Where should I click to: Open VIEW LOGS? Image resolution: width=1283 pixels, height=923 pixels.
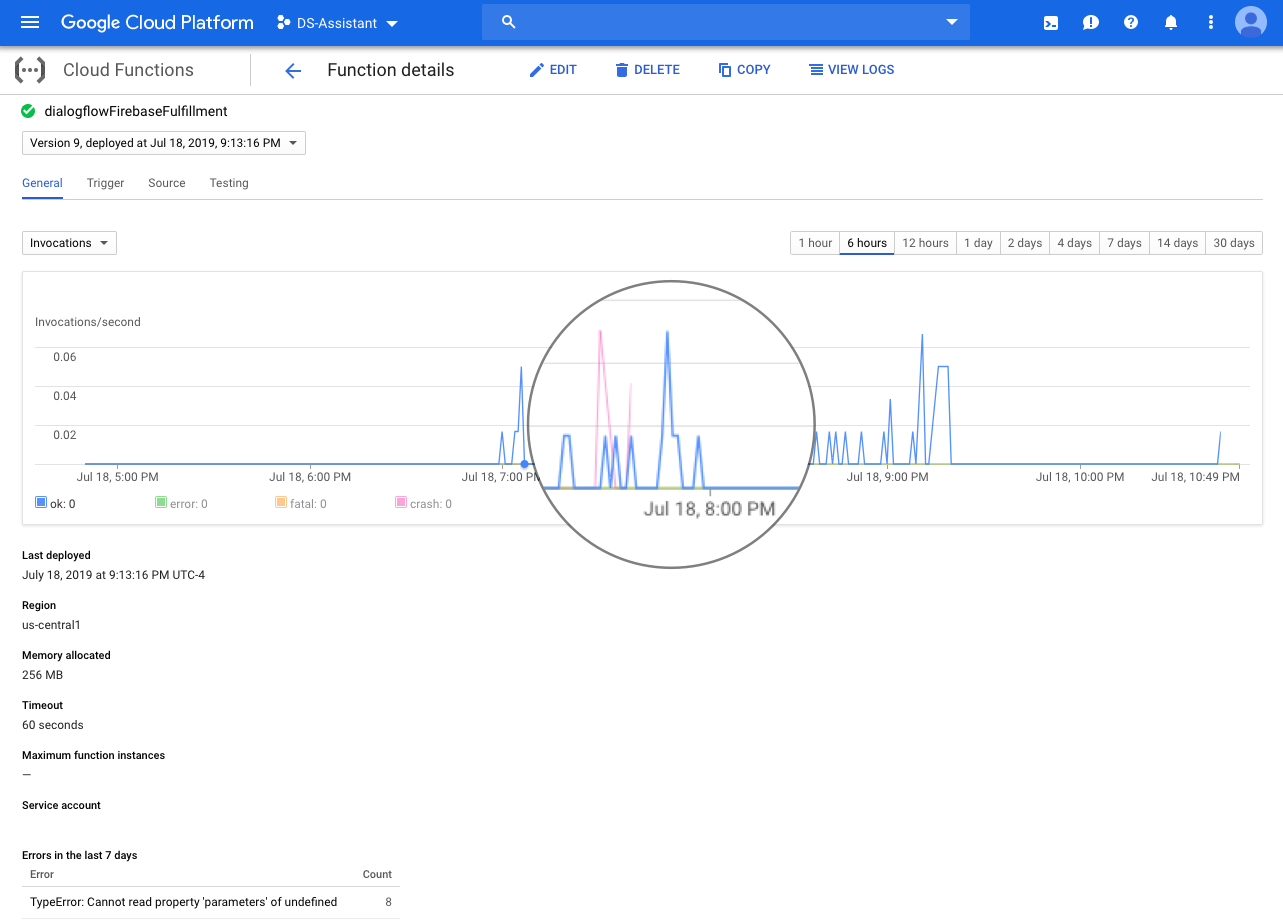pos(852,70)
